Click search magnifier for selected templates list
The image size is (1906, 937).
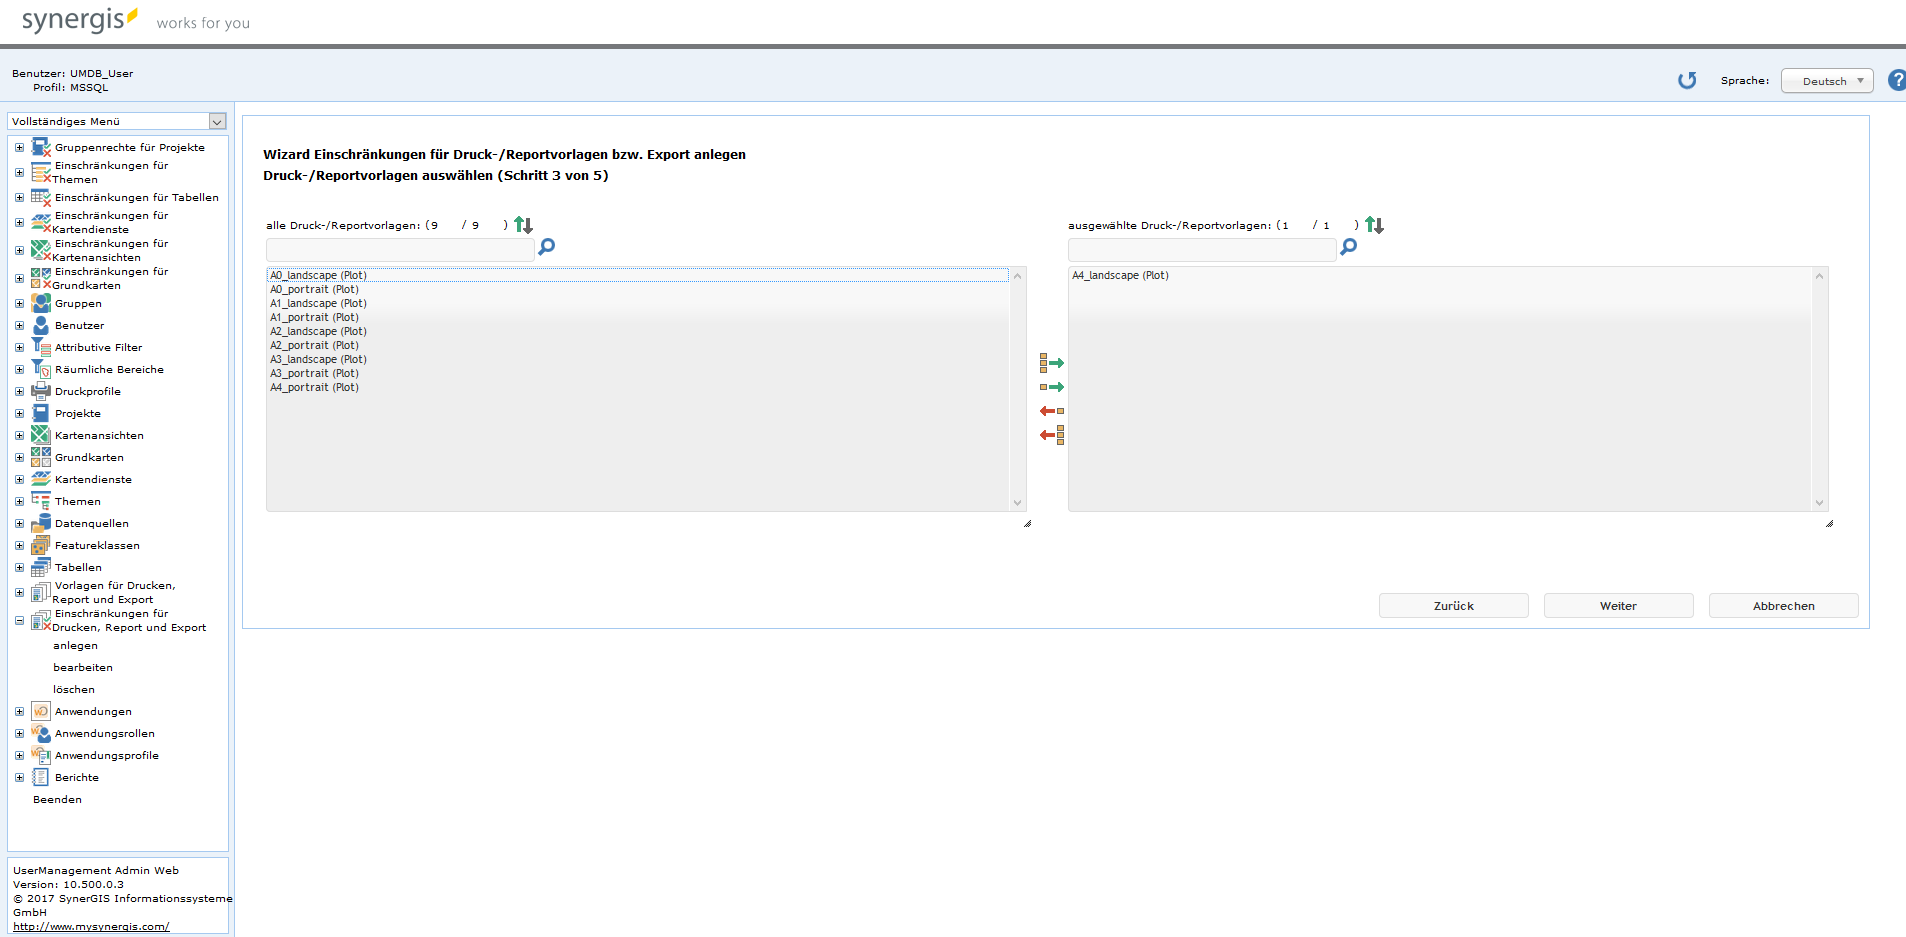click(1348, 247)
